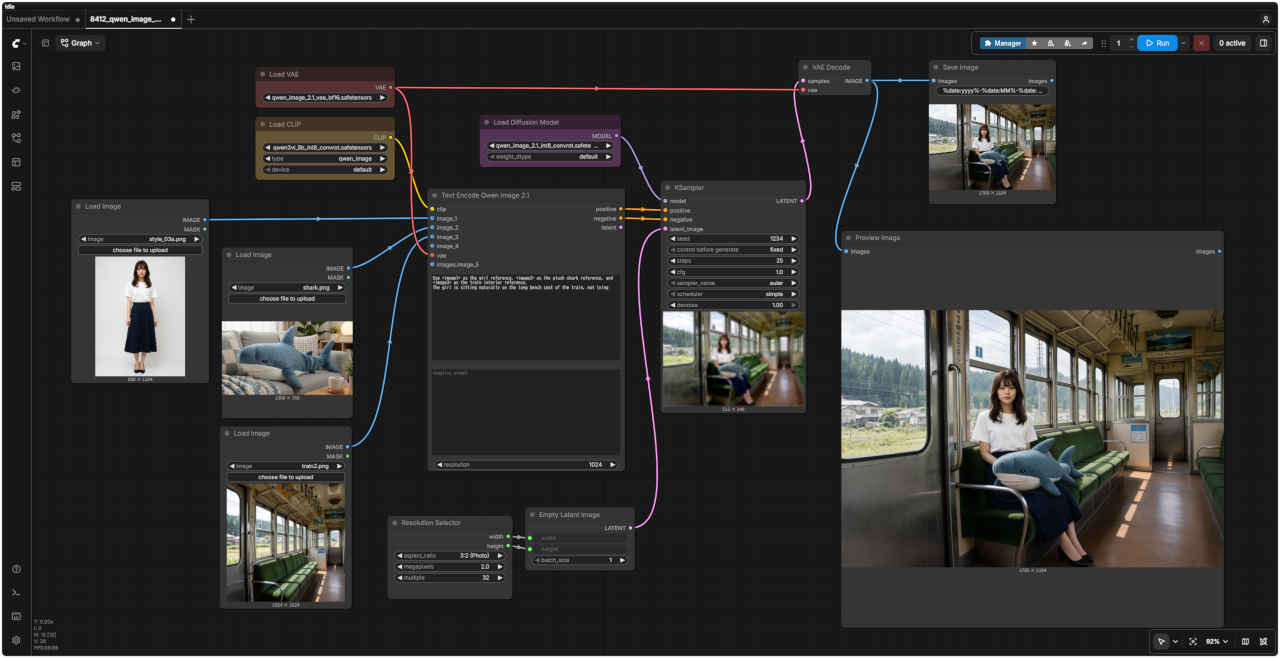Viewport: 1280px width, 658px height.
Task: Cancel the current run with red X
Action: (1201, 43)
